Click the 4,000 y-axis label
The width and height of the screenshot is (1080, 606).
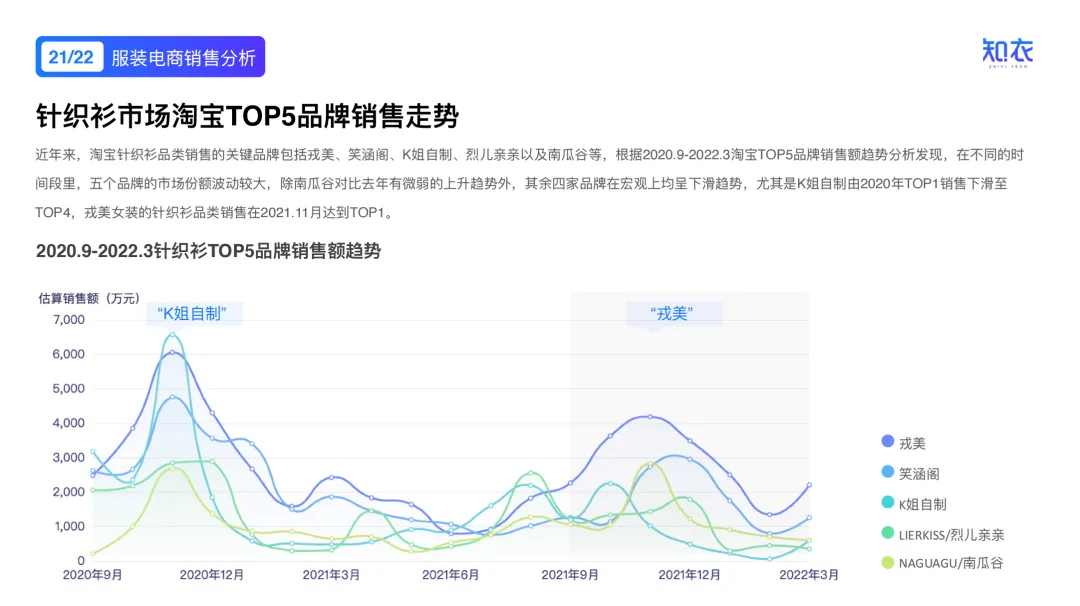68,423
